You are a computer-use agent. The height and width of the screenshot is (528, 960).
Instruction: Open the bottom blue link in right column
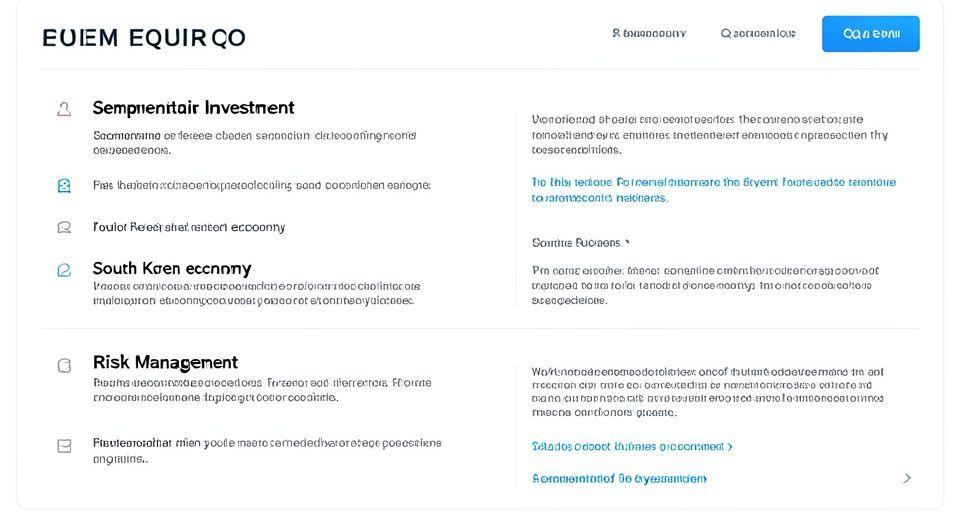619,478
